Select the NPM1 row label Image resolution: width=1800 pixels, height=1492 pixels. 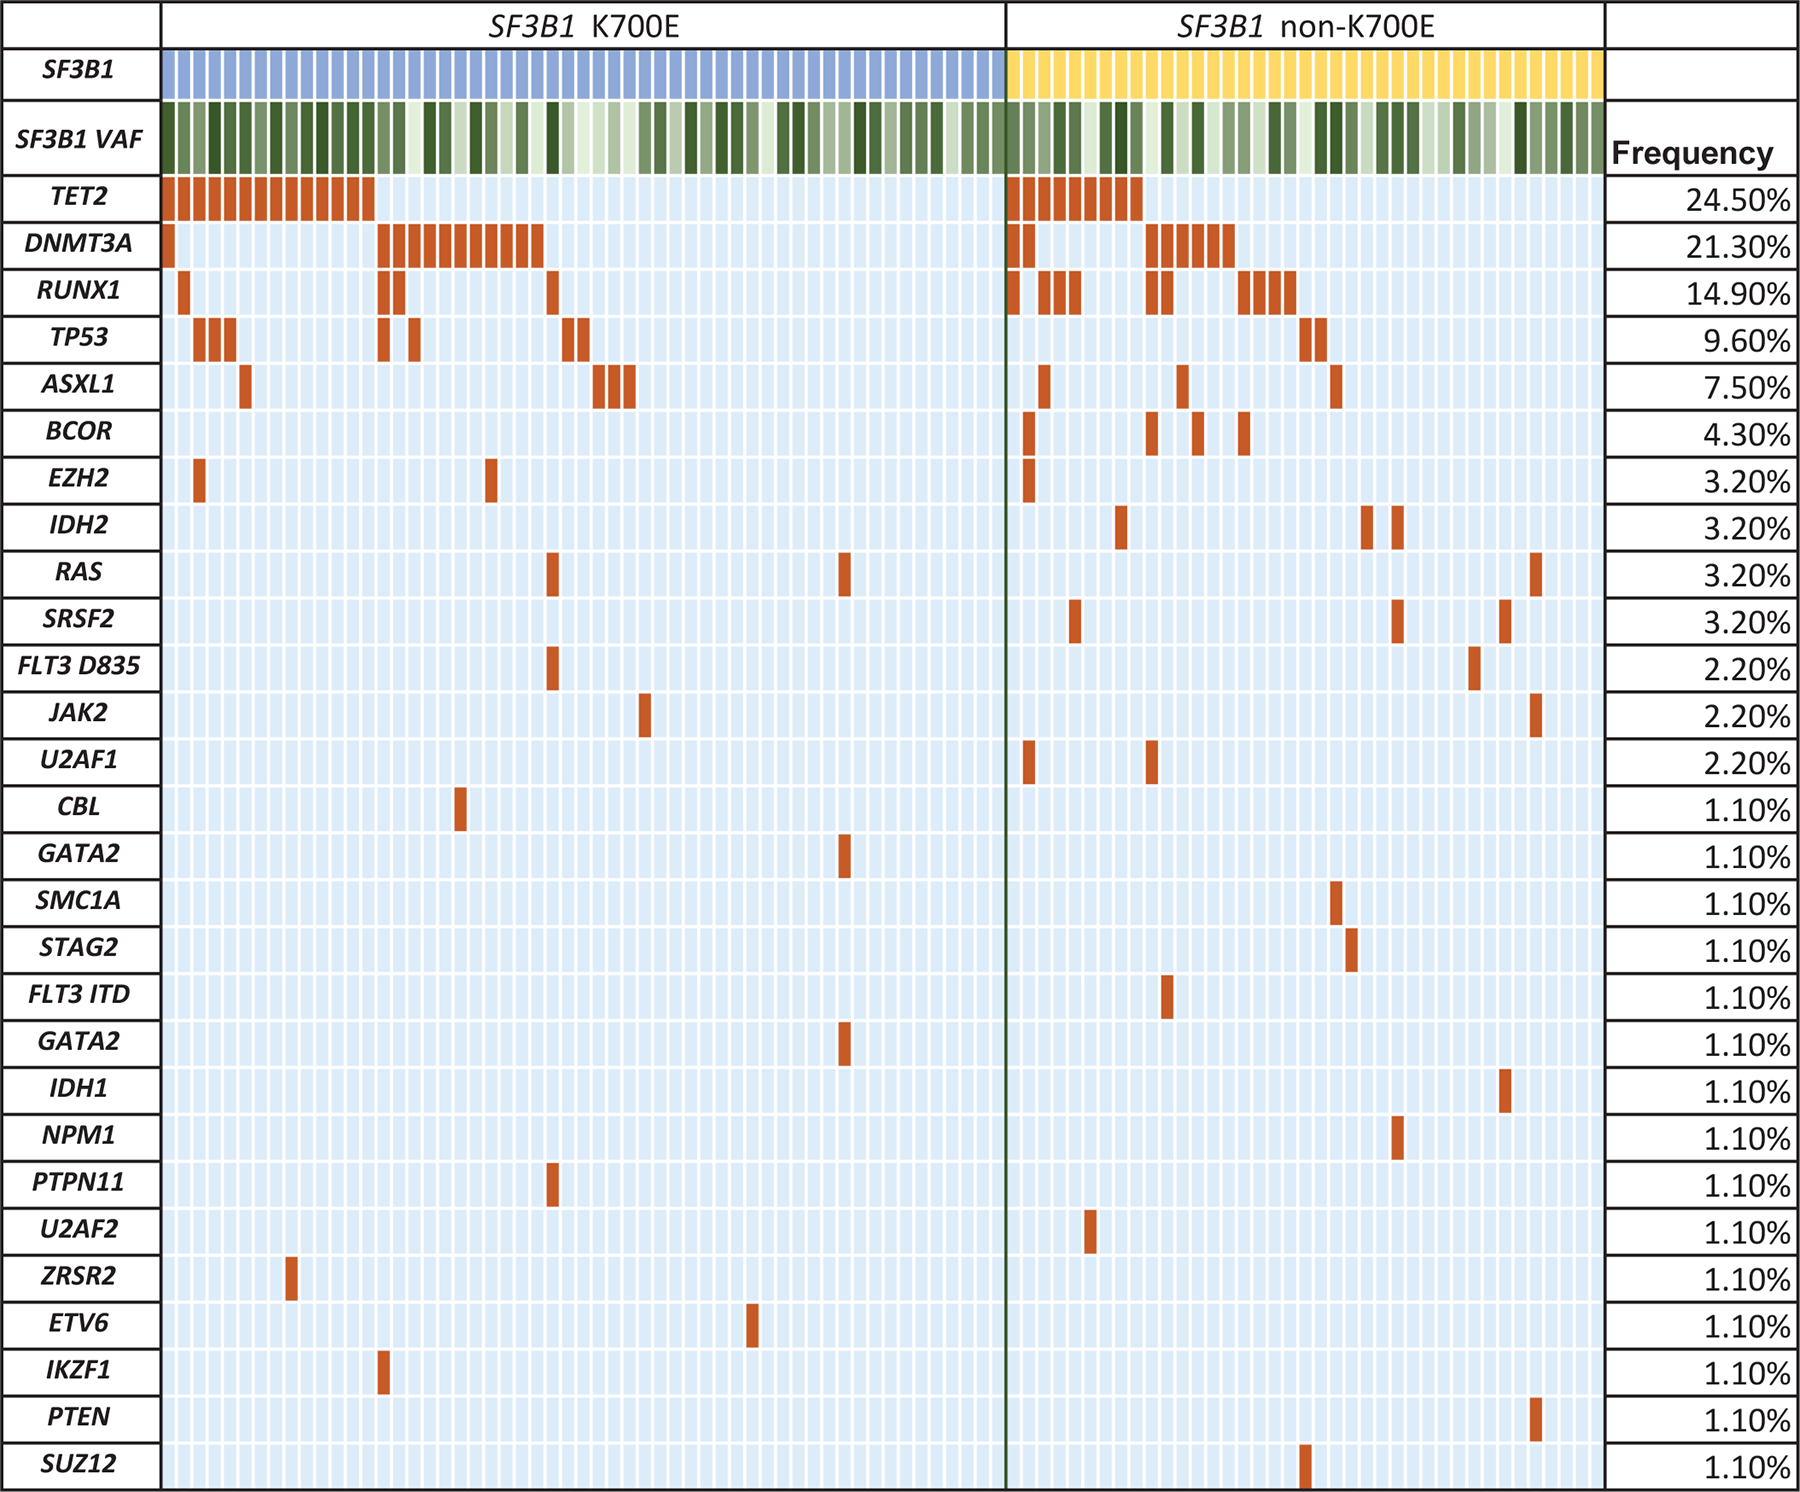(79, 1135)
